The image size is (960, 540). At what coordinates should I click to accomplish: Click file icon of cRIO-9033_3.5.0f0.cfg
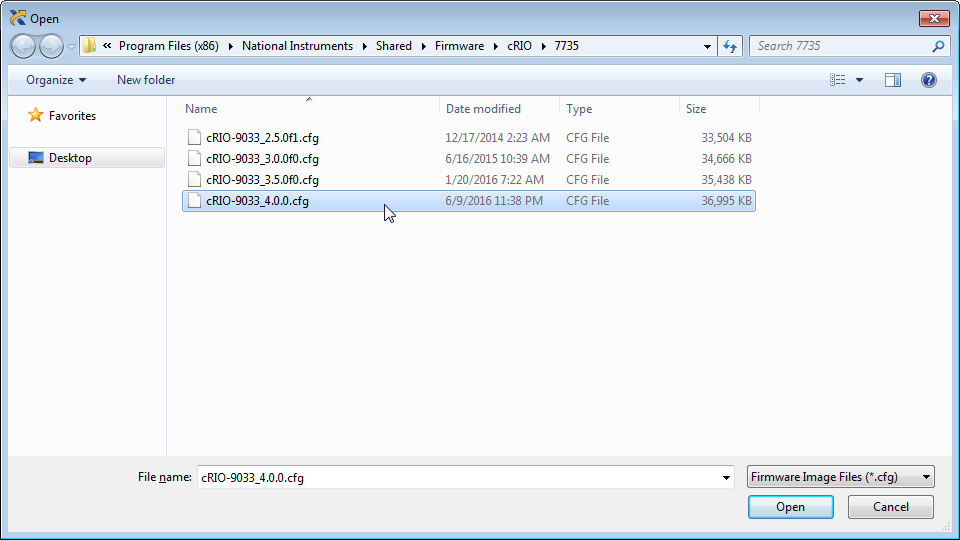tap(194, 179)
